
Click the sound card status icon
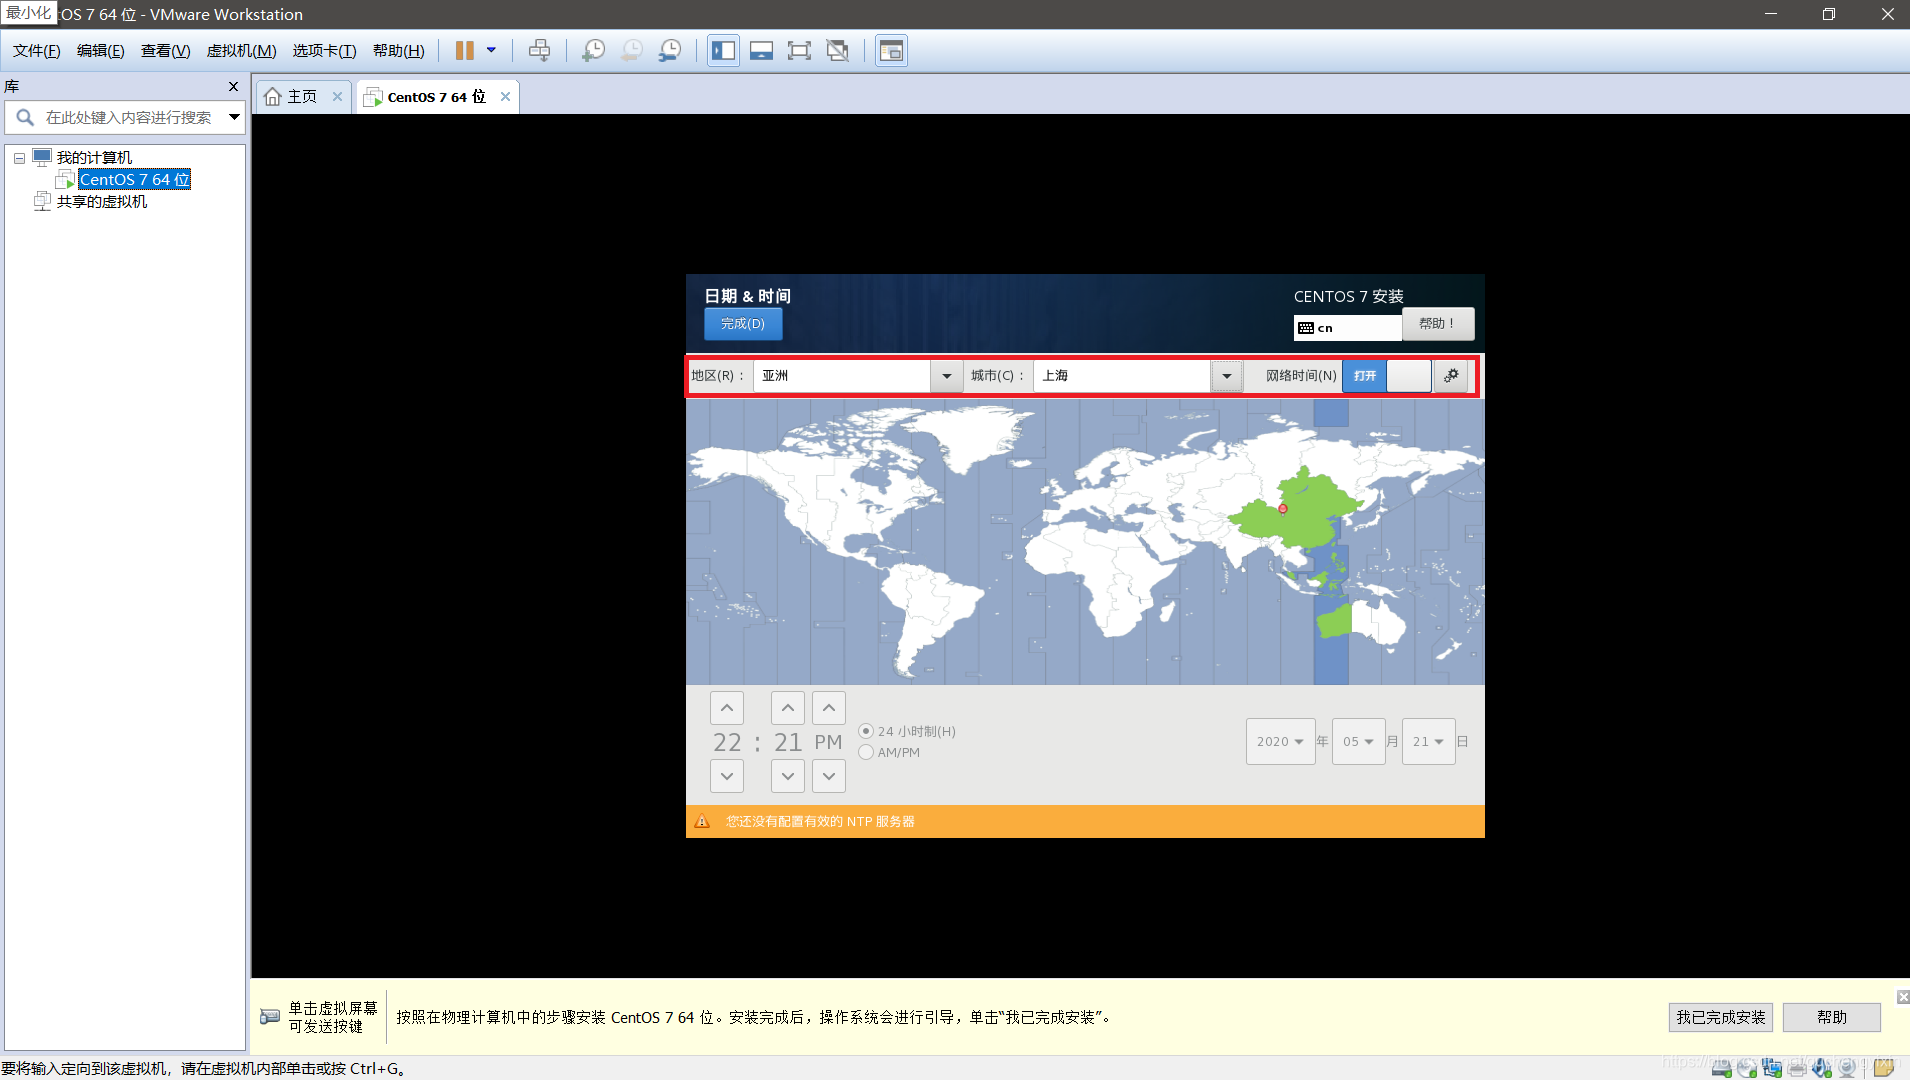(x=1822, y=1067)
